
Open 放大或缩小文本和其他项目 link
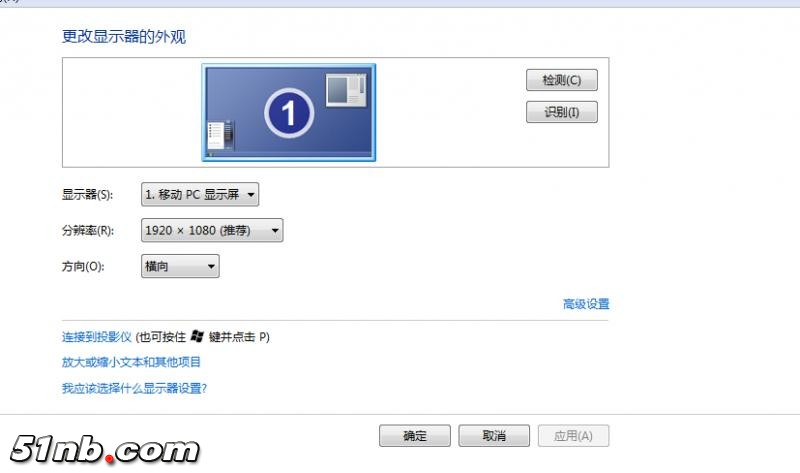tap(131, 362)
